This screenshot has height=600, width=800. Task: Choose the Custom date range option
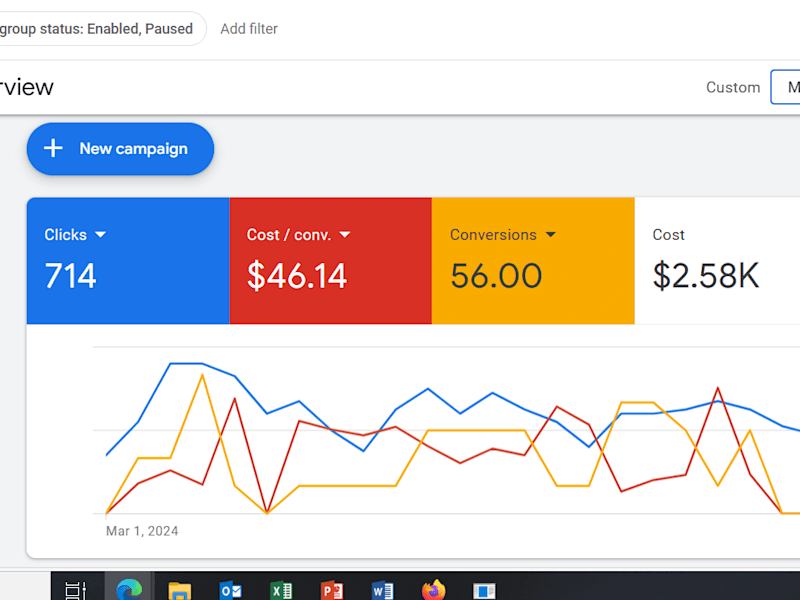click(x=733, y=87)
